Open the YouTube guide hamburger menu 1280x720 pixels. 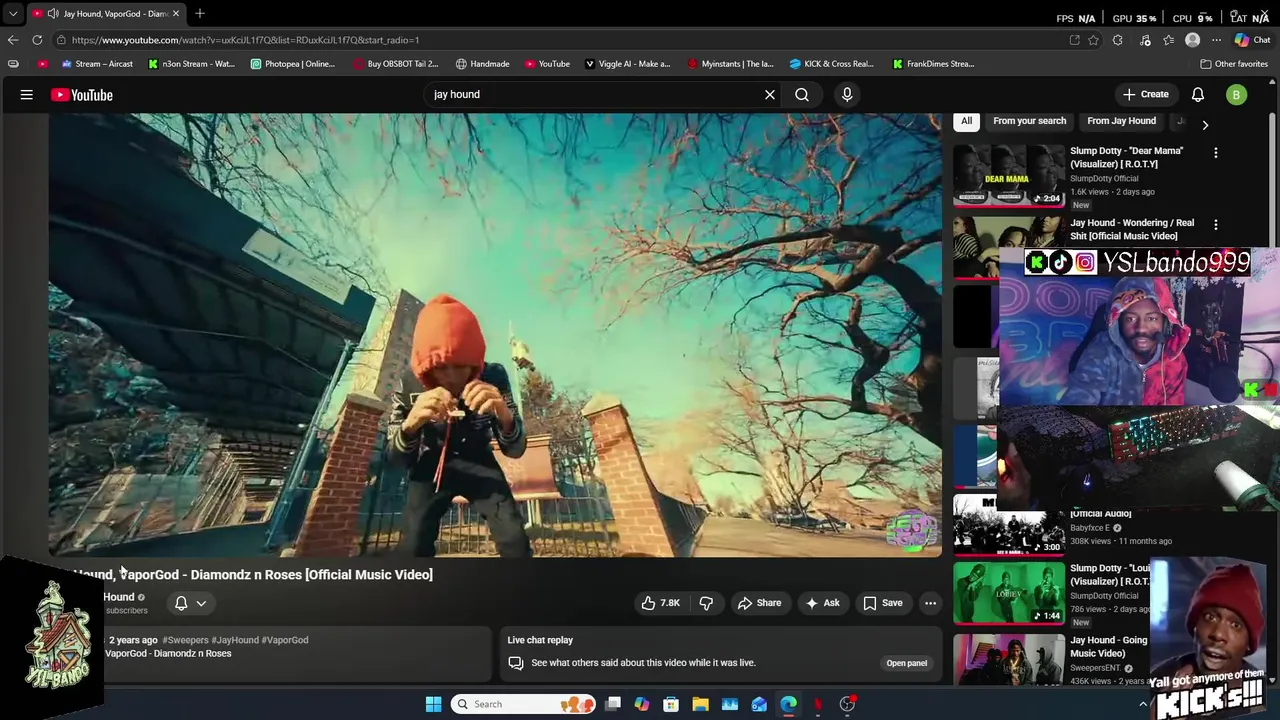point(27,95)
